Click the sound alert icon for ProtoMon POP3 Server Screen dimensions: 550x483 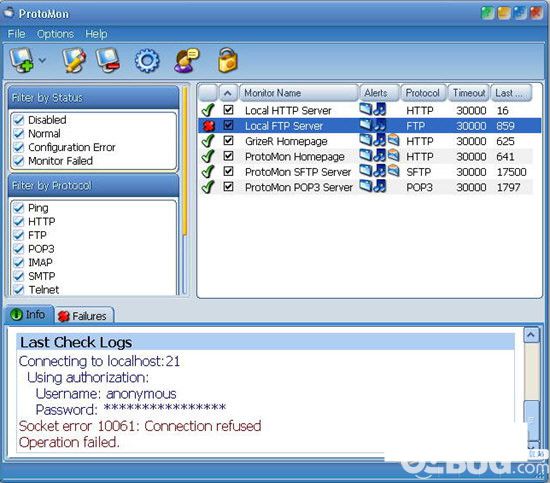[380, 186]
